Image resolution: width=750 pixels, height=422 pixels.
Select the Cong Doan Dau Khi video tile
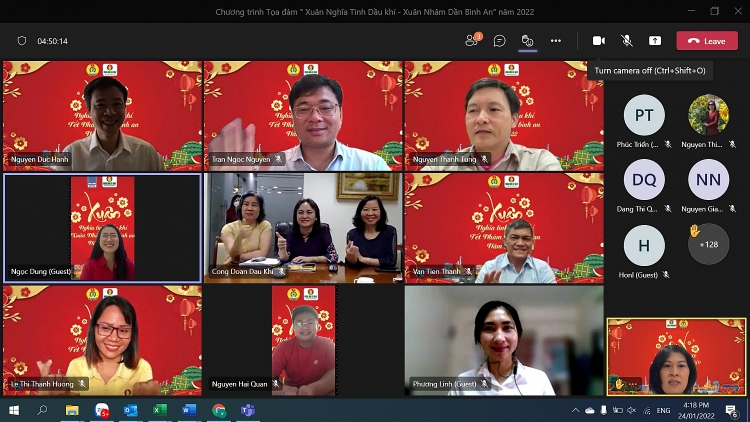click(303, 227)
